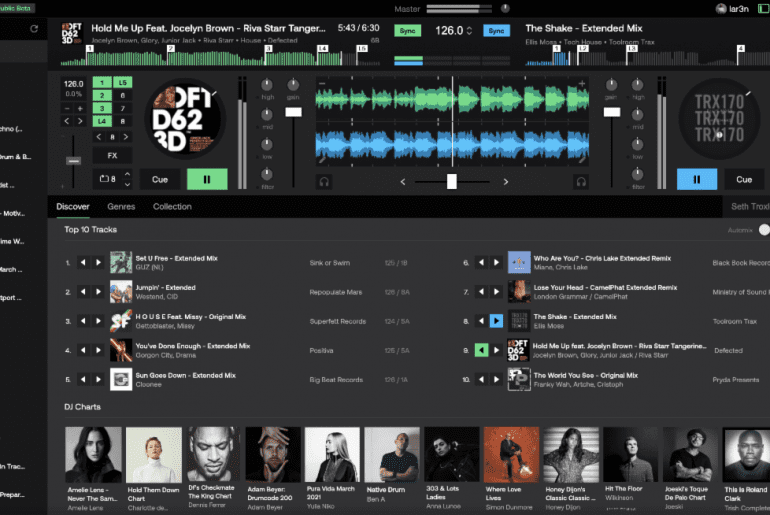Click the left deck gain knob

[x=293, y=85]
